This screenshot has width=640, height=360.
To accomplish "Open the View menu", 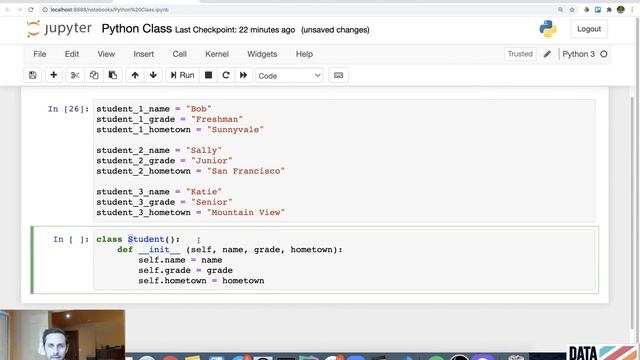I will [106, 54].
